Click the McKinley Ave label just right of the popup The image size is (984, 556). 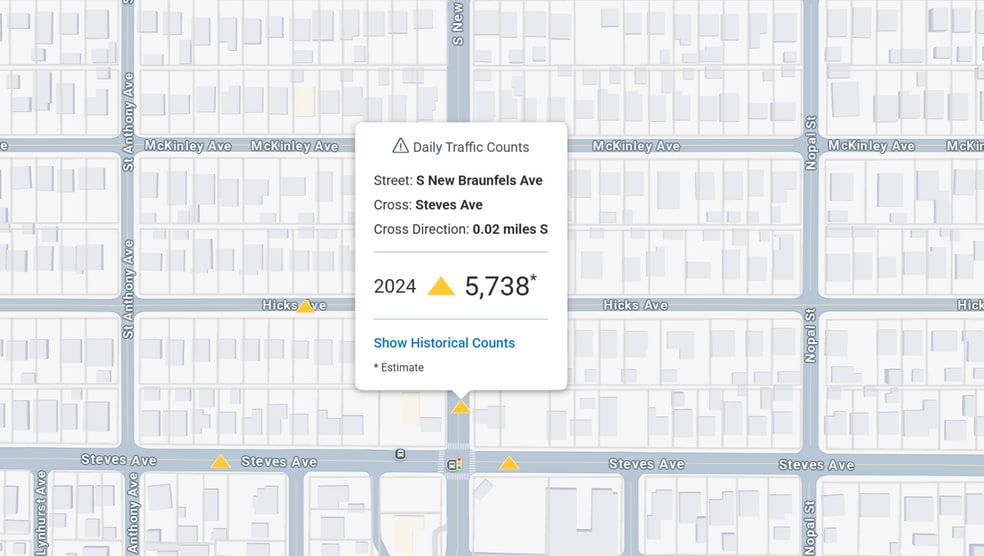[x=636, y=146]
